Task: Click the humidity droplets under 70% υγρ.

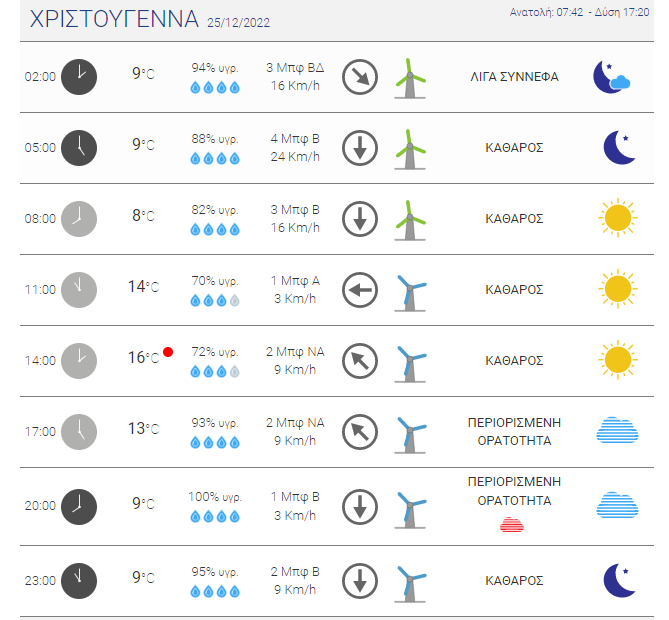Action: 215,301
